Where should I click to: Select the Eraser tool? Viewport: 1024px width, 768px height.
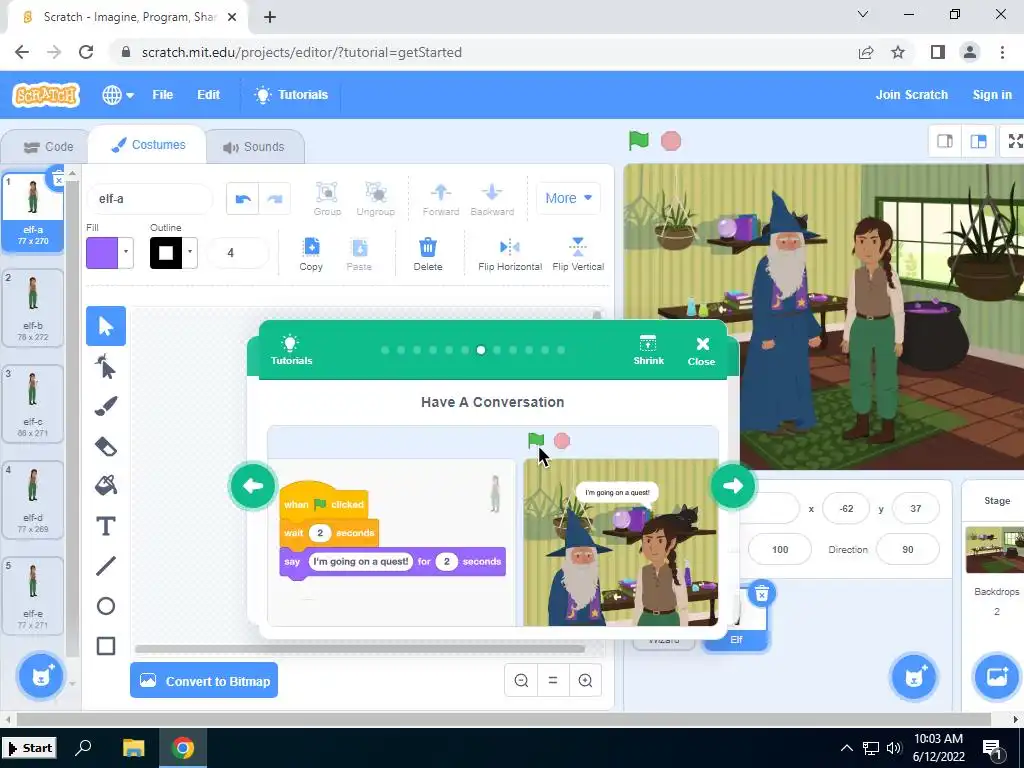[106, 446]
